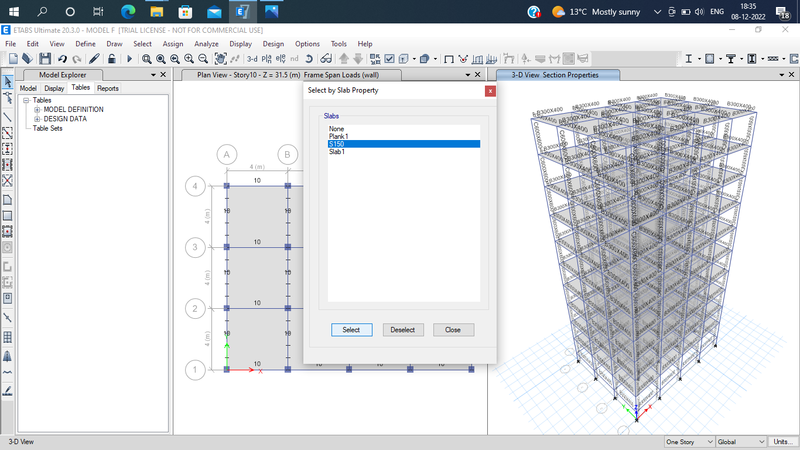Click the Units... status bar button
800x450 pixels.
point(783,442)
